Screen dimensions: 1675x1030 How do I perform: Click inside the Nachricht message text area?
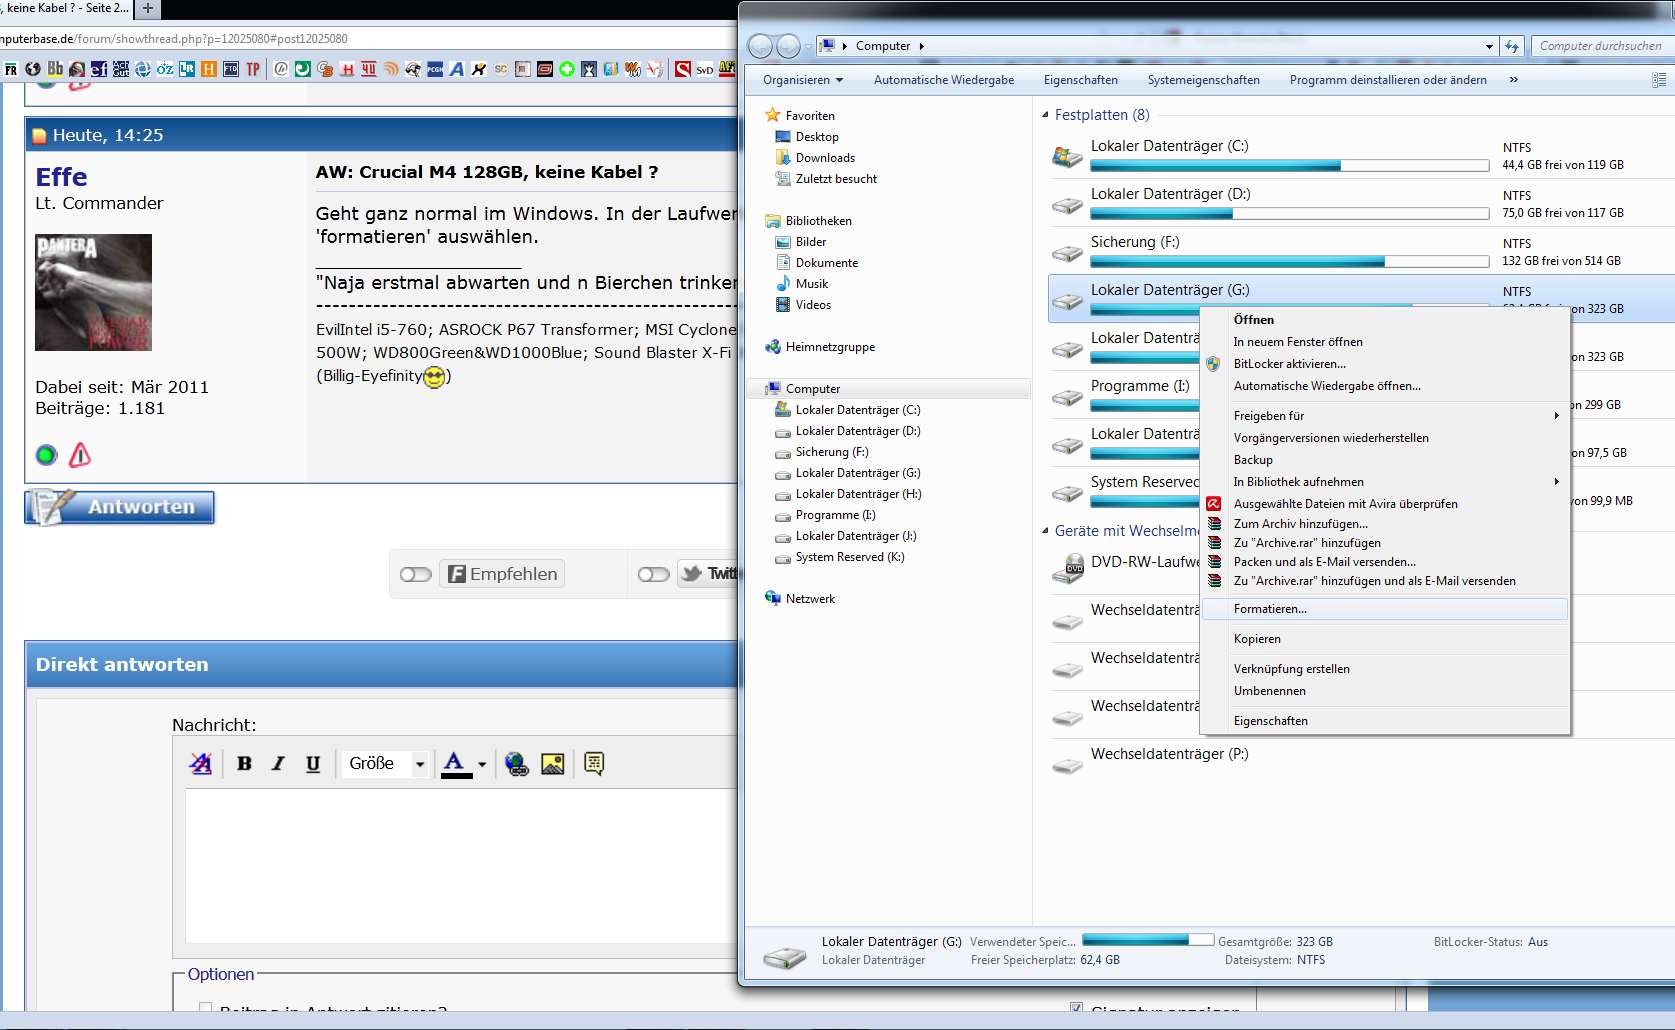pos(460,866)
